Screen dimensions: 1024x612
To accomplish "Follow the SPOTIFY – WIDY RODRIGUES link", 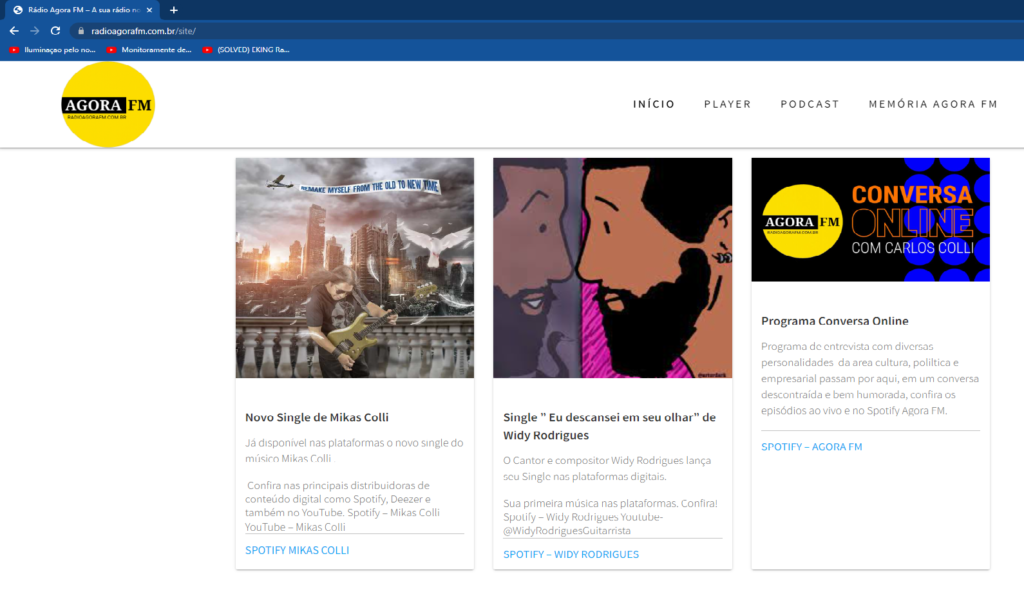I will pyautogui.click(x=571, y=554).
